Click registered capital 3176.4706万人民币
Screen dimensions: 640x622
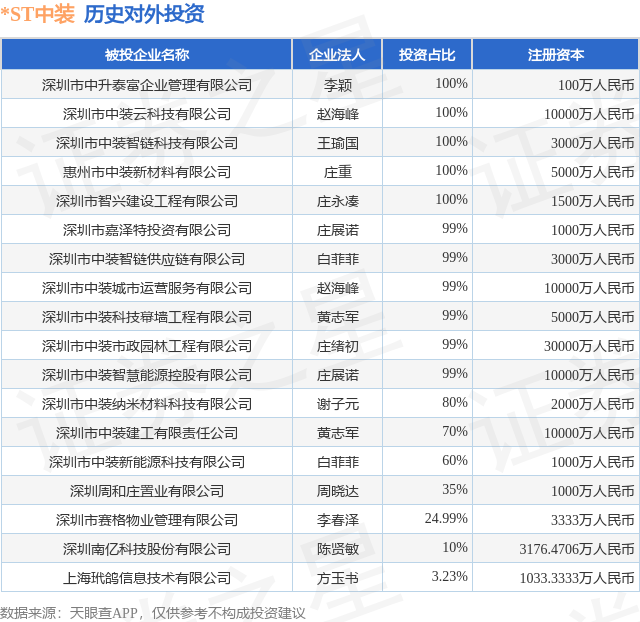577,549
